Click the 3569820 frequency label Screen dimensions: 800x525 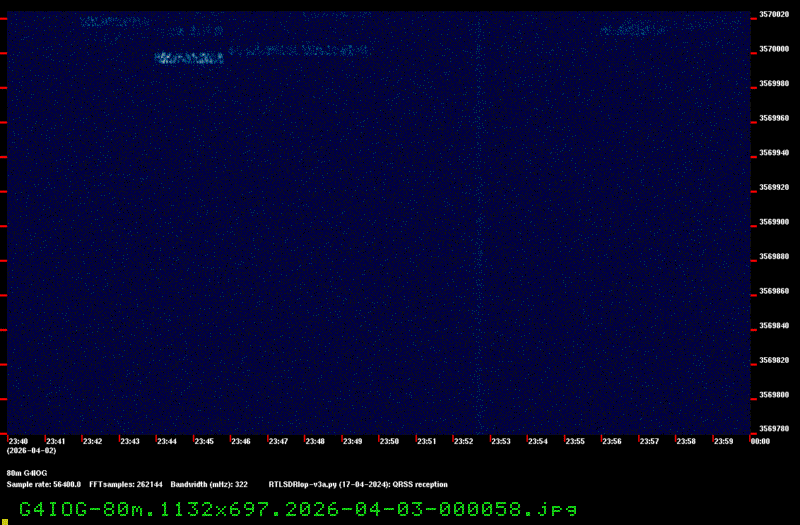pos(774,360)
